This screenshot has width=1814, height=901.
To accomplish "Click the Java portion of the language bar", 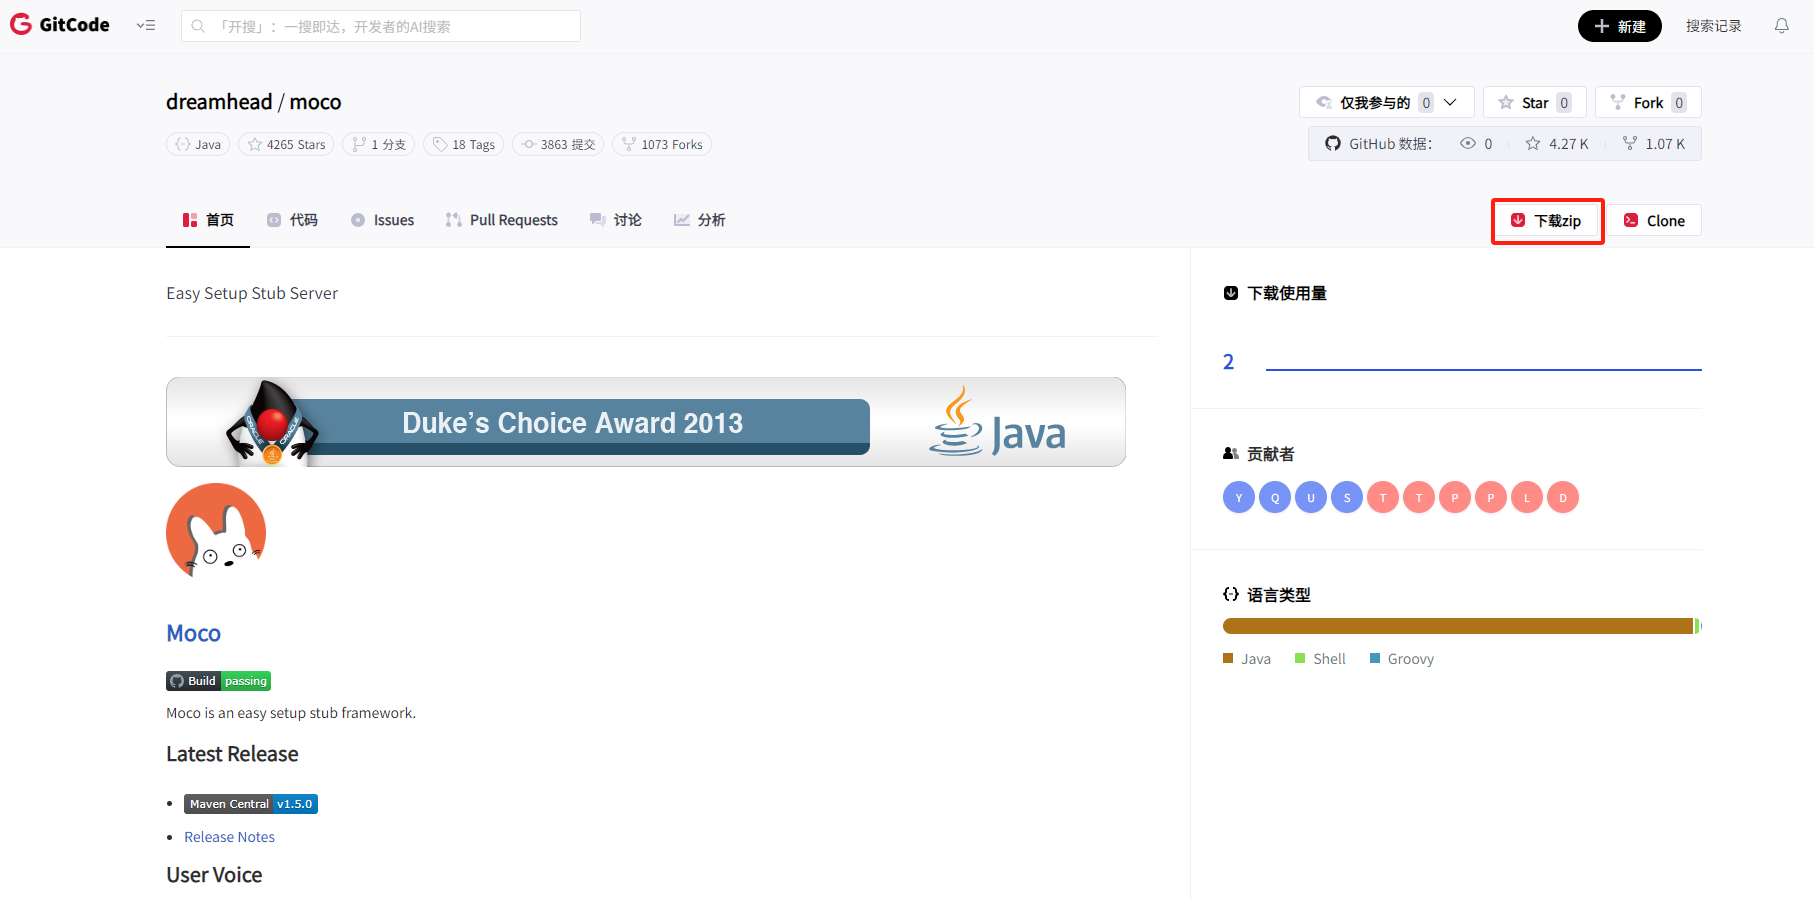I will (1458, 626).
